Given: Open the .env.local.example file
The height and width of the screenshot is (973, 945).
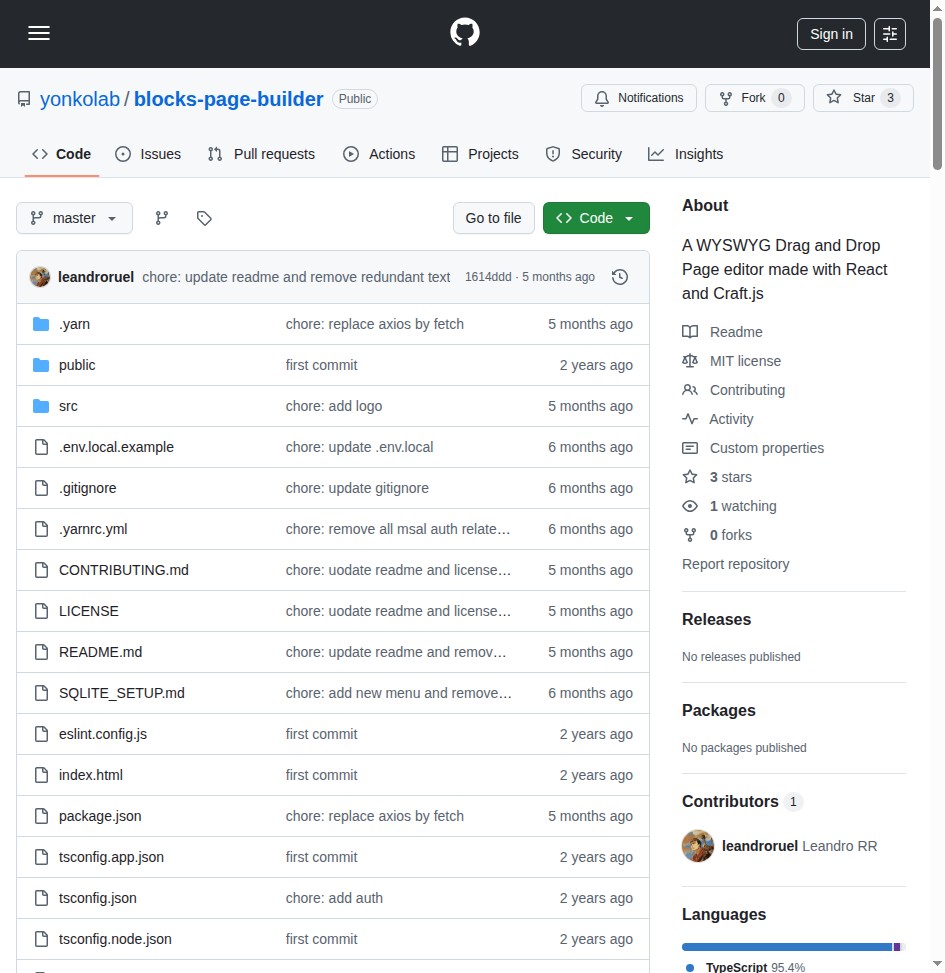Looking at the screenshot, I should (x=116, y=447).
